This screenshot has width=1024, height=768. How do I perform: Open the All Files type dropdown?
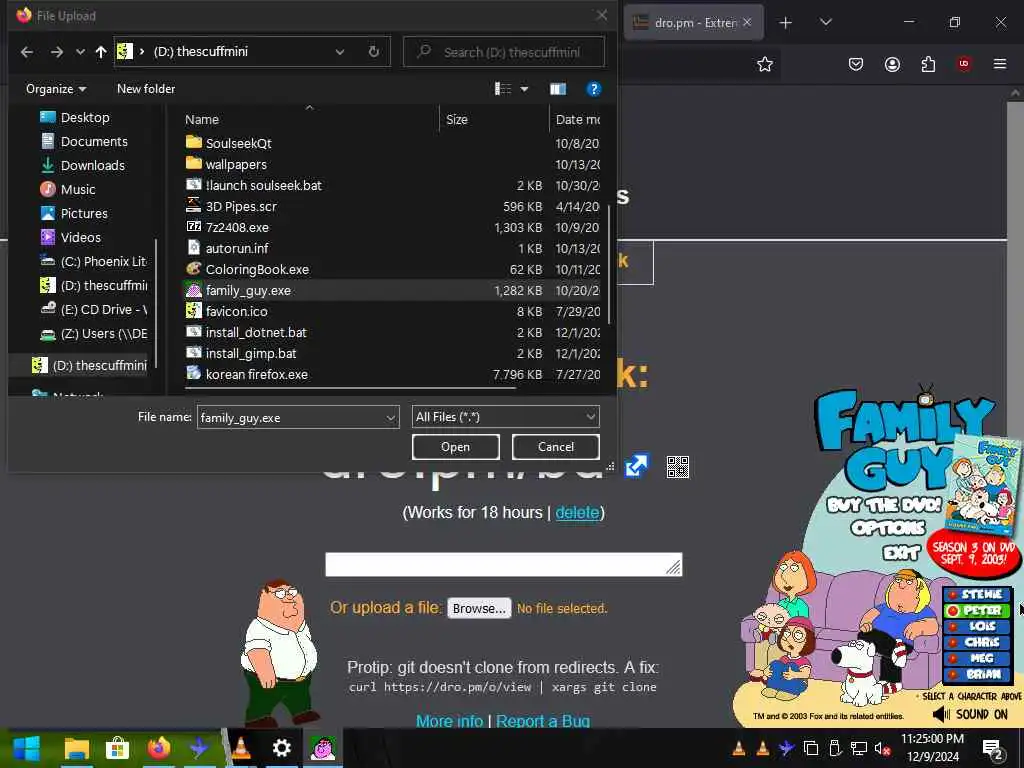pyautogui.click(x=505, y=417)
